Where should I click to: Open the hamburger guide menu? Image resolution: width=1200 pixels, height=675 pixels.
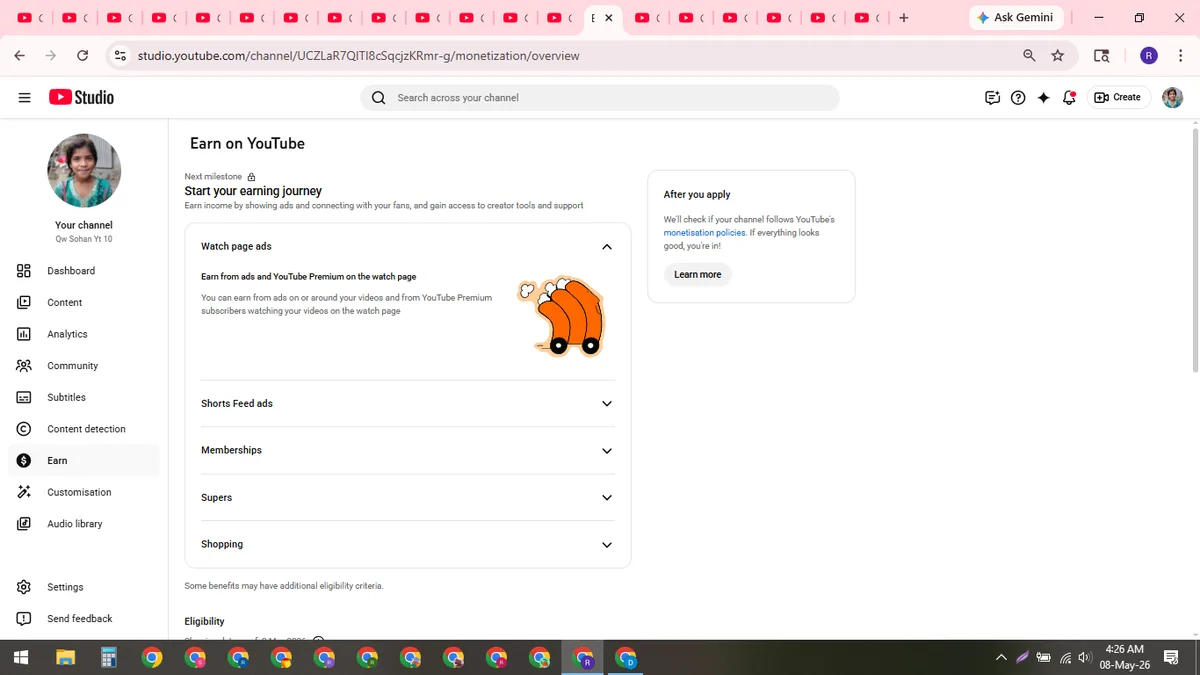(25, 97)
